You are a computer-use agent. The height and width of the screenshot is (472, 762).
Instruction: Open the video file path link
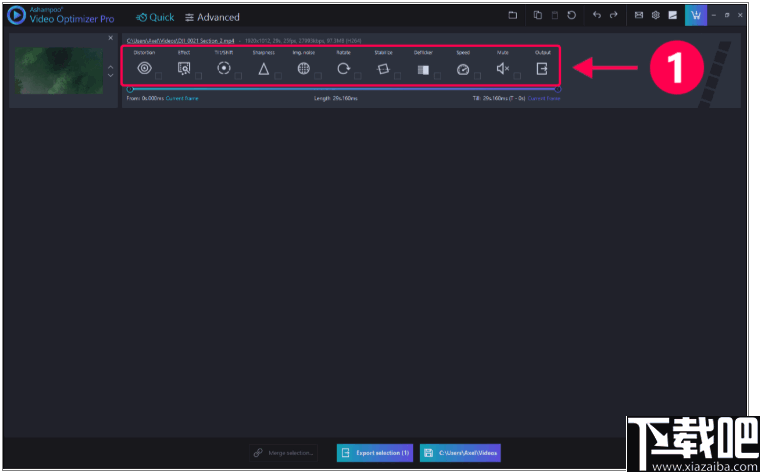(x=180, y=41)
